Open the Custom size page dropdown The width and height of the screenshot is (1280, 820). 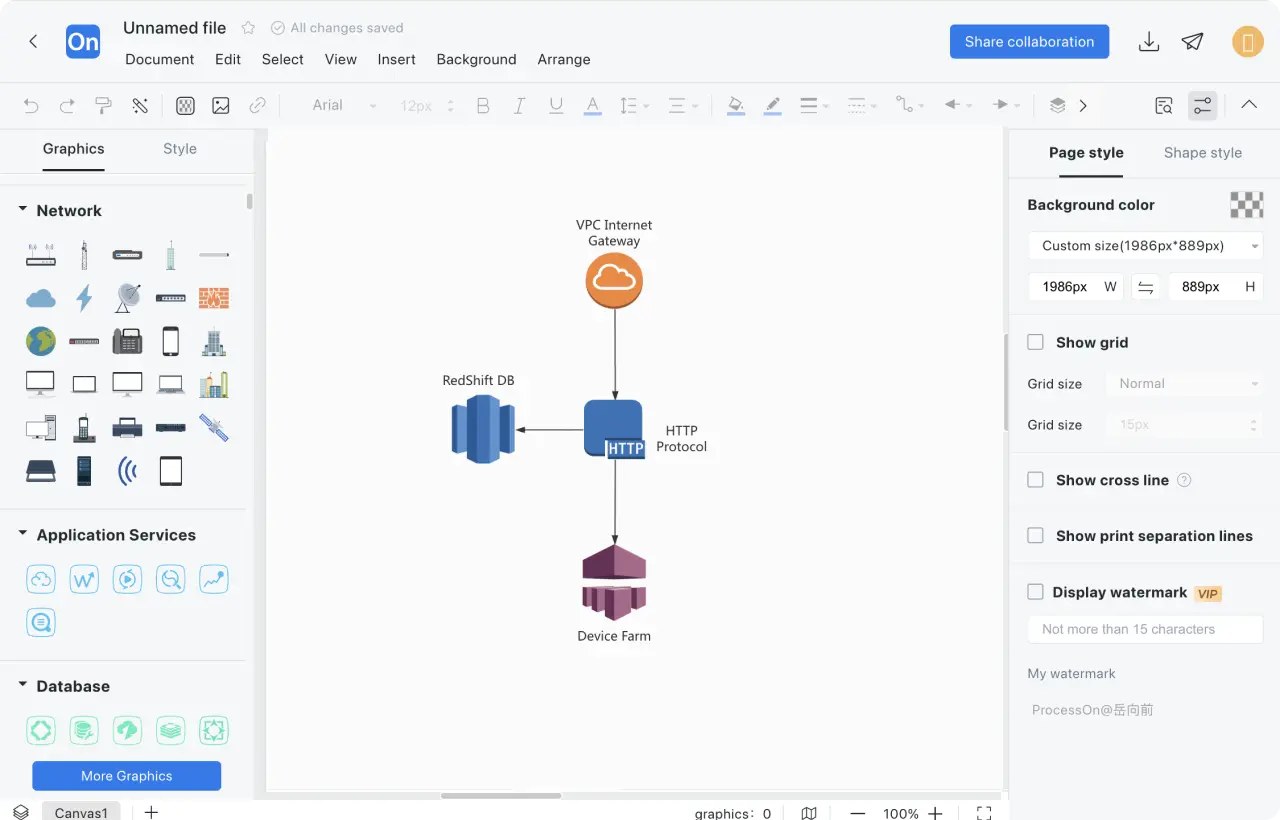tap(1145, 246)
